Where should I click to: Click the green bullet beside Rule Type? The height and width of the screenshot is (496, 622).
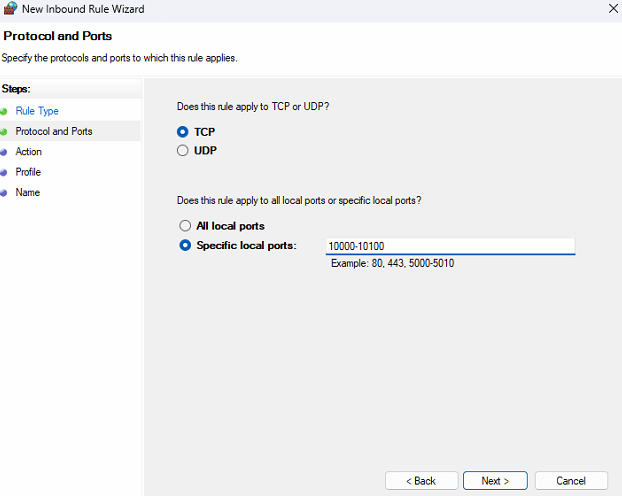click(x=4, y=111)
